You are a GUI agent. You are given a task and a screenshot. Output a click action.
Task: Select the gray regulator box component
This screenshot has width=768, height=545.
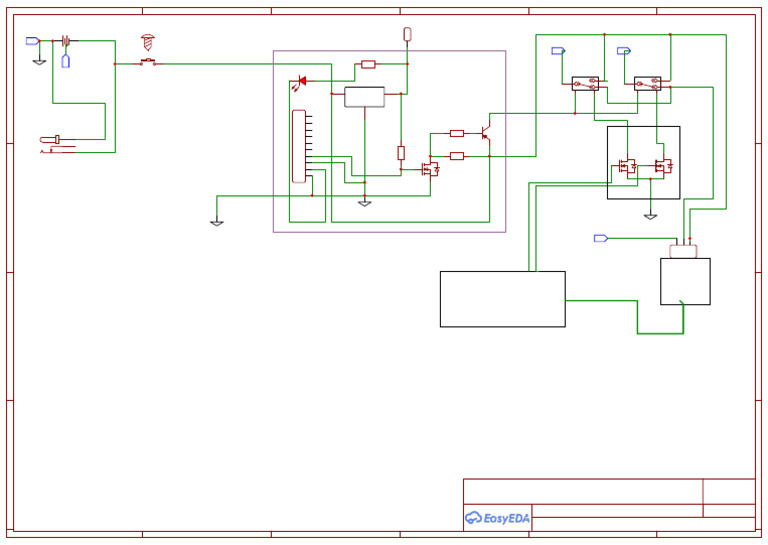pyautogui.click(x=364, y=97)
